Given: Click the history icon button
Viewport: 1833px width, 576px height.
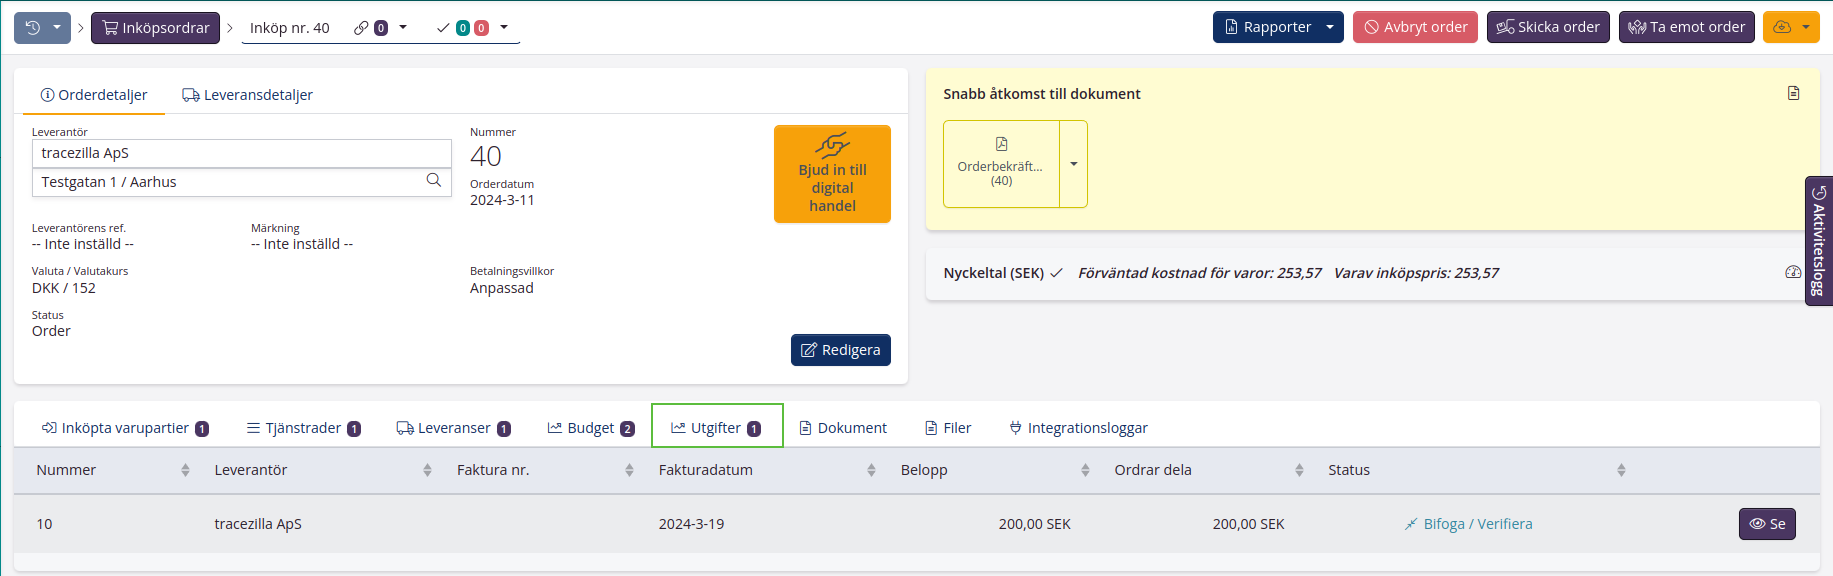Looking at the screenshot, I should click(x=32, y=28).
